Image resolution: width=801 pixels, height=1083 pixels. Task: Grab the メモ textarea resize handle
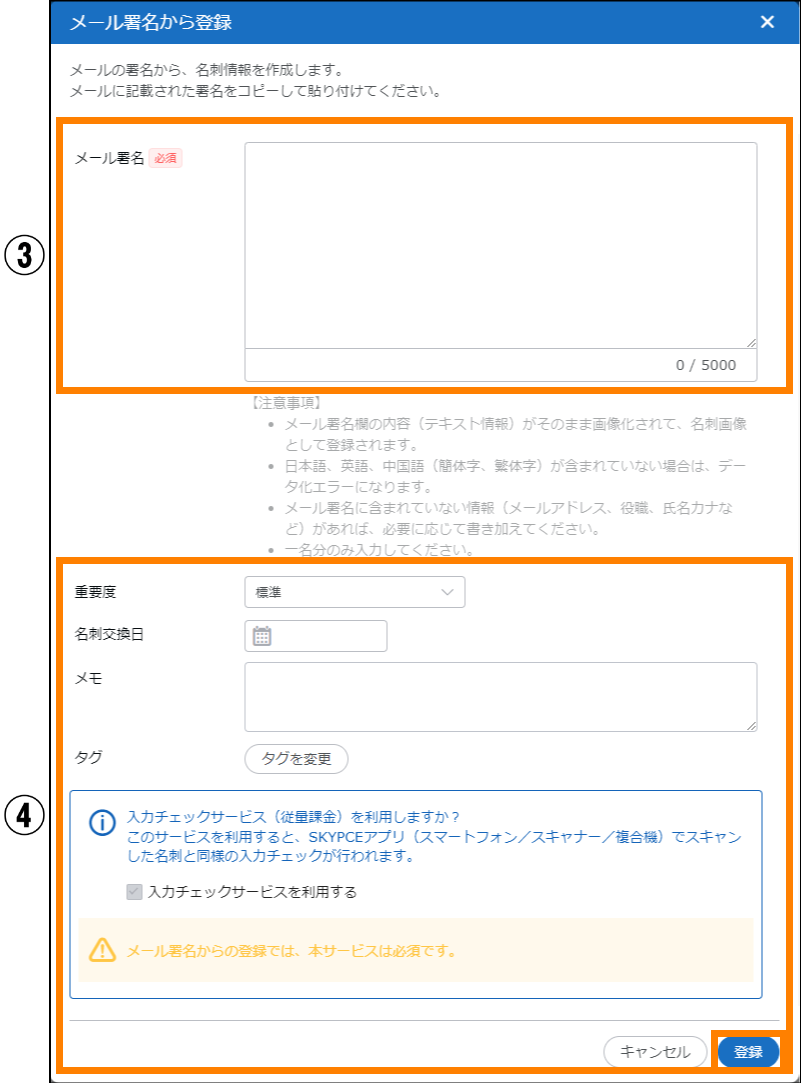[750, 725]
